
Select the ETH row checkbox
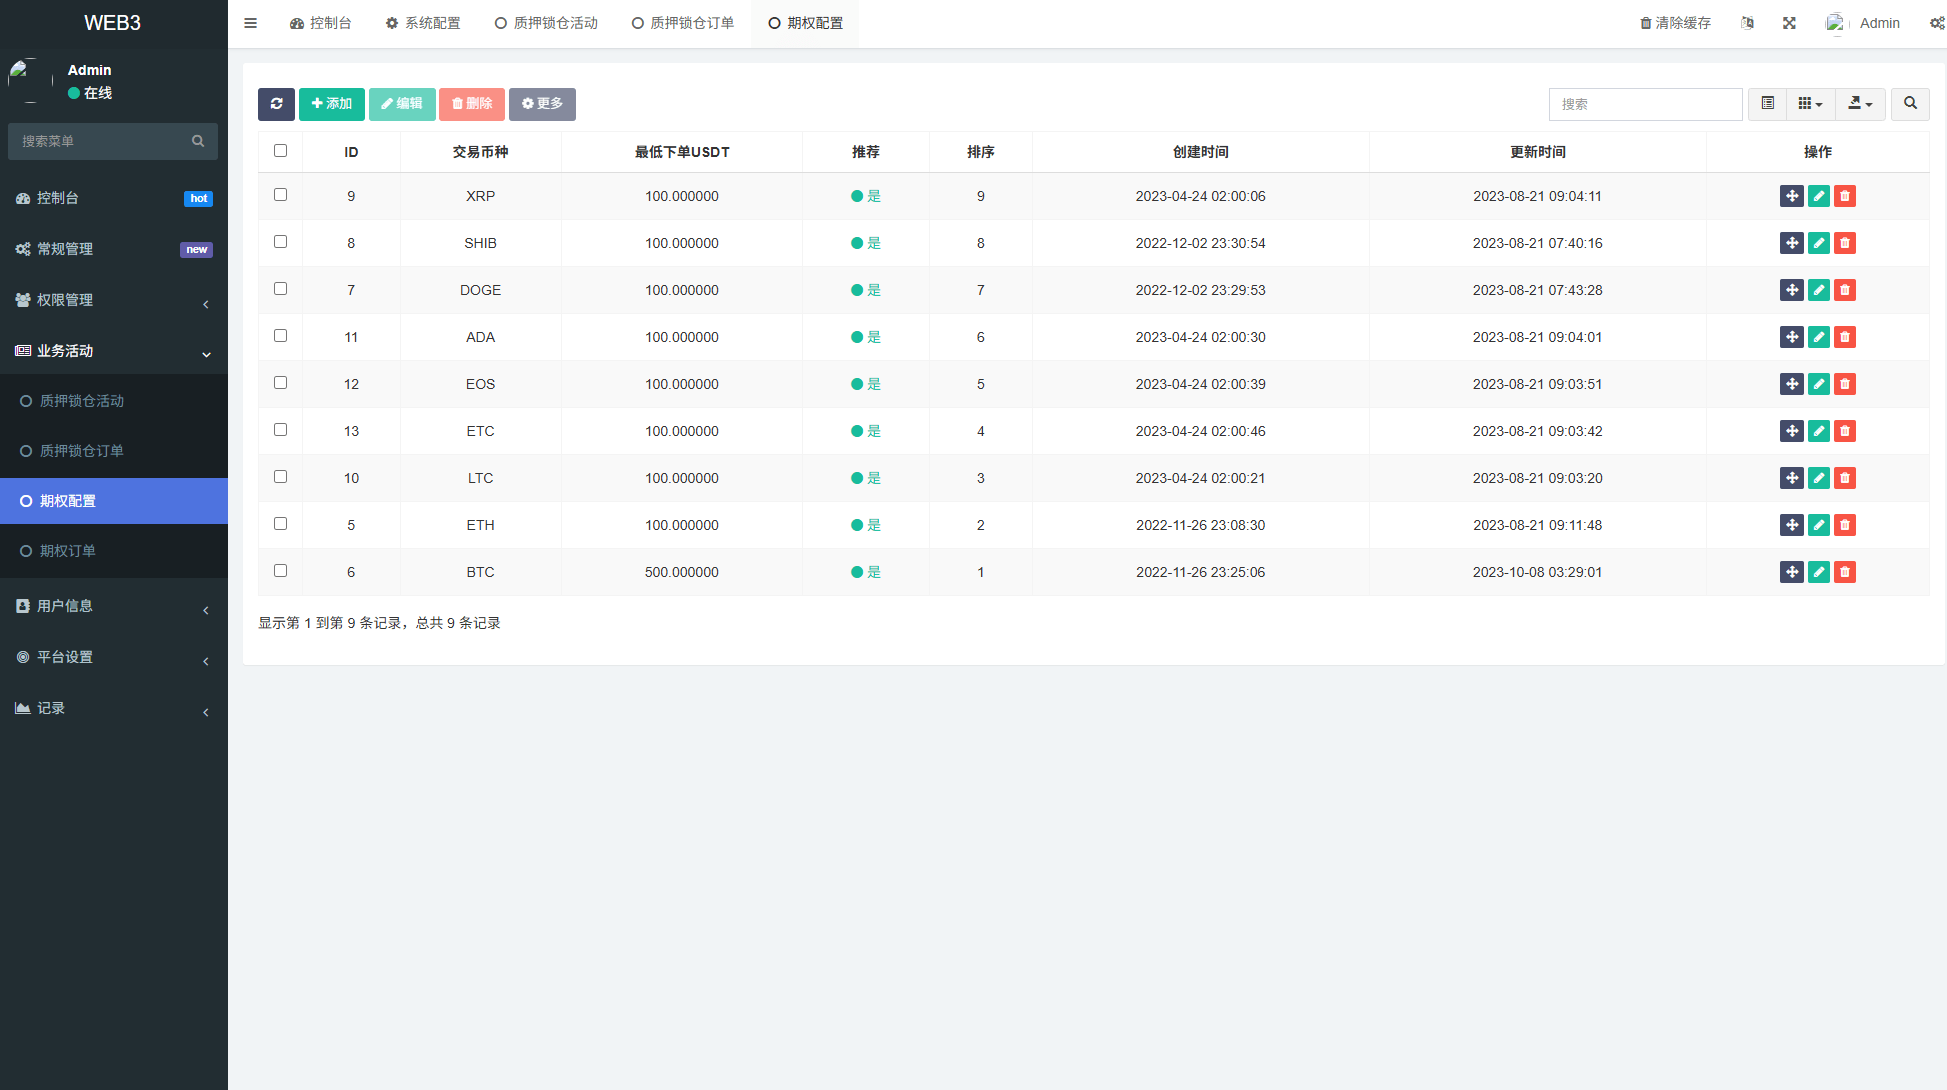tap(280, 524)
